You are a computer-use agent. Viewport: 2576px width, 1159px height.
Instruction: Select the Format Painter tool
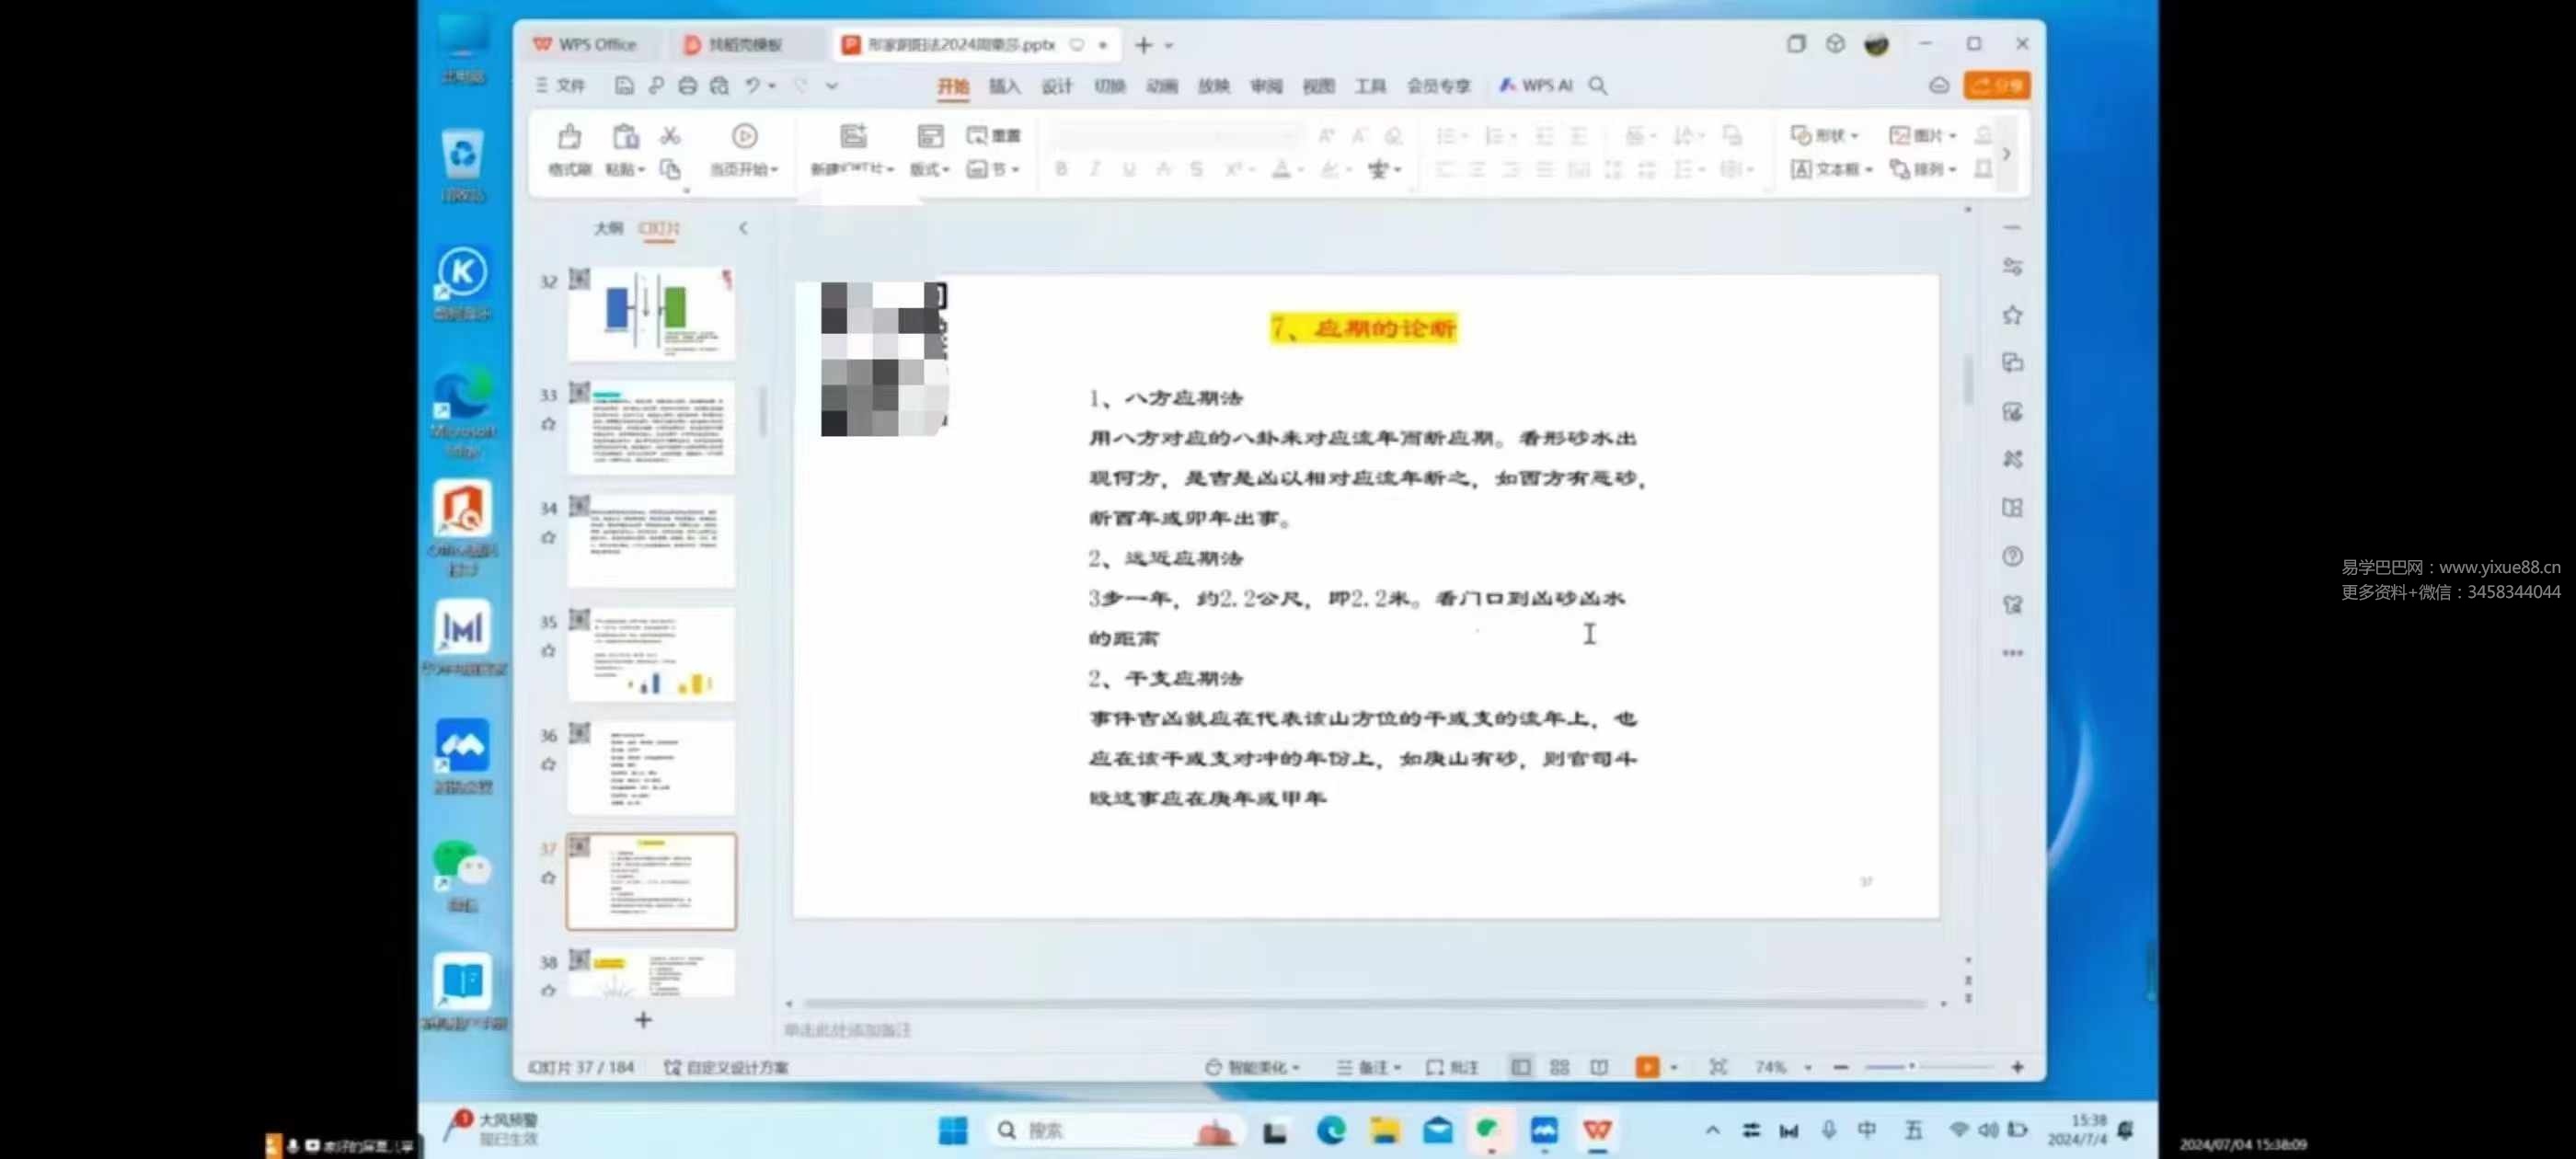(x=569, y=150)
